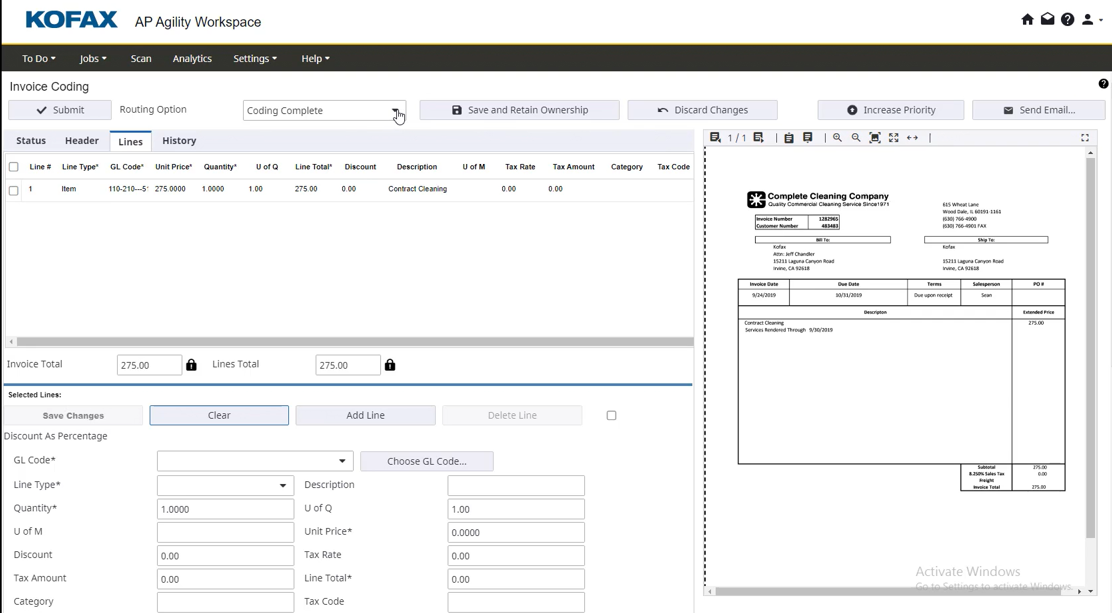Screen dimensions: 1112x613
Task: Open the messages envelope icon
Action: (1047, 20)
